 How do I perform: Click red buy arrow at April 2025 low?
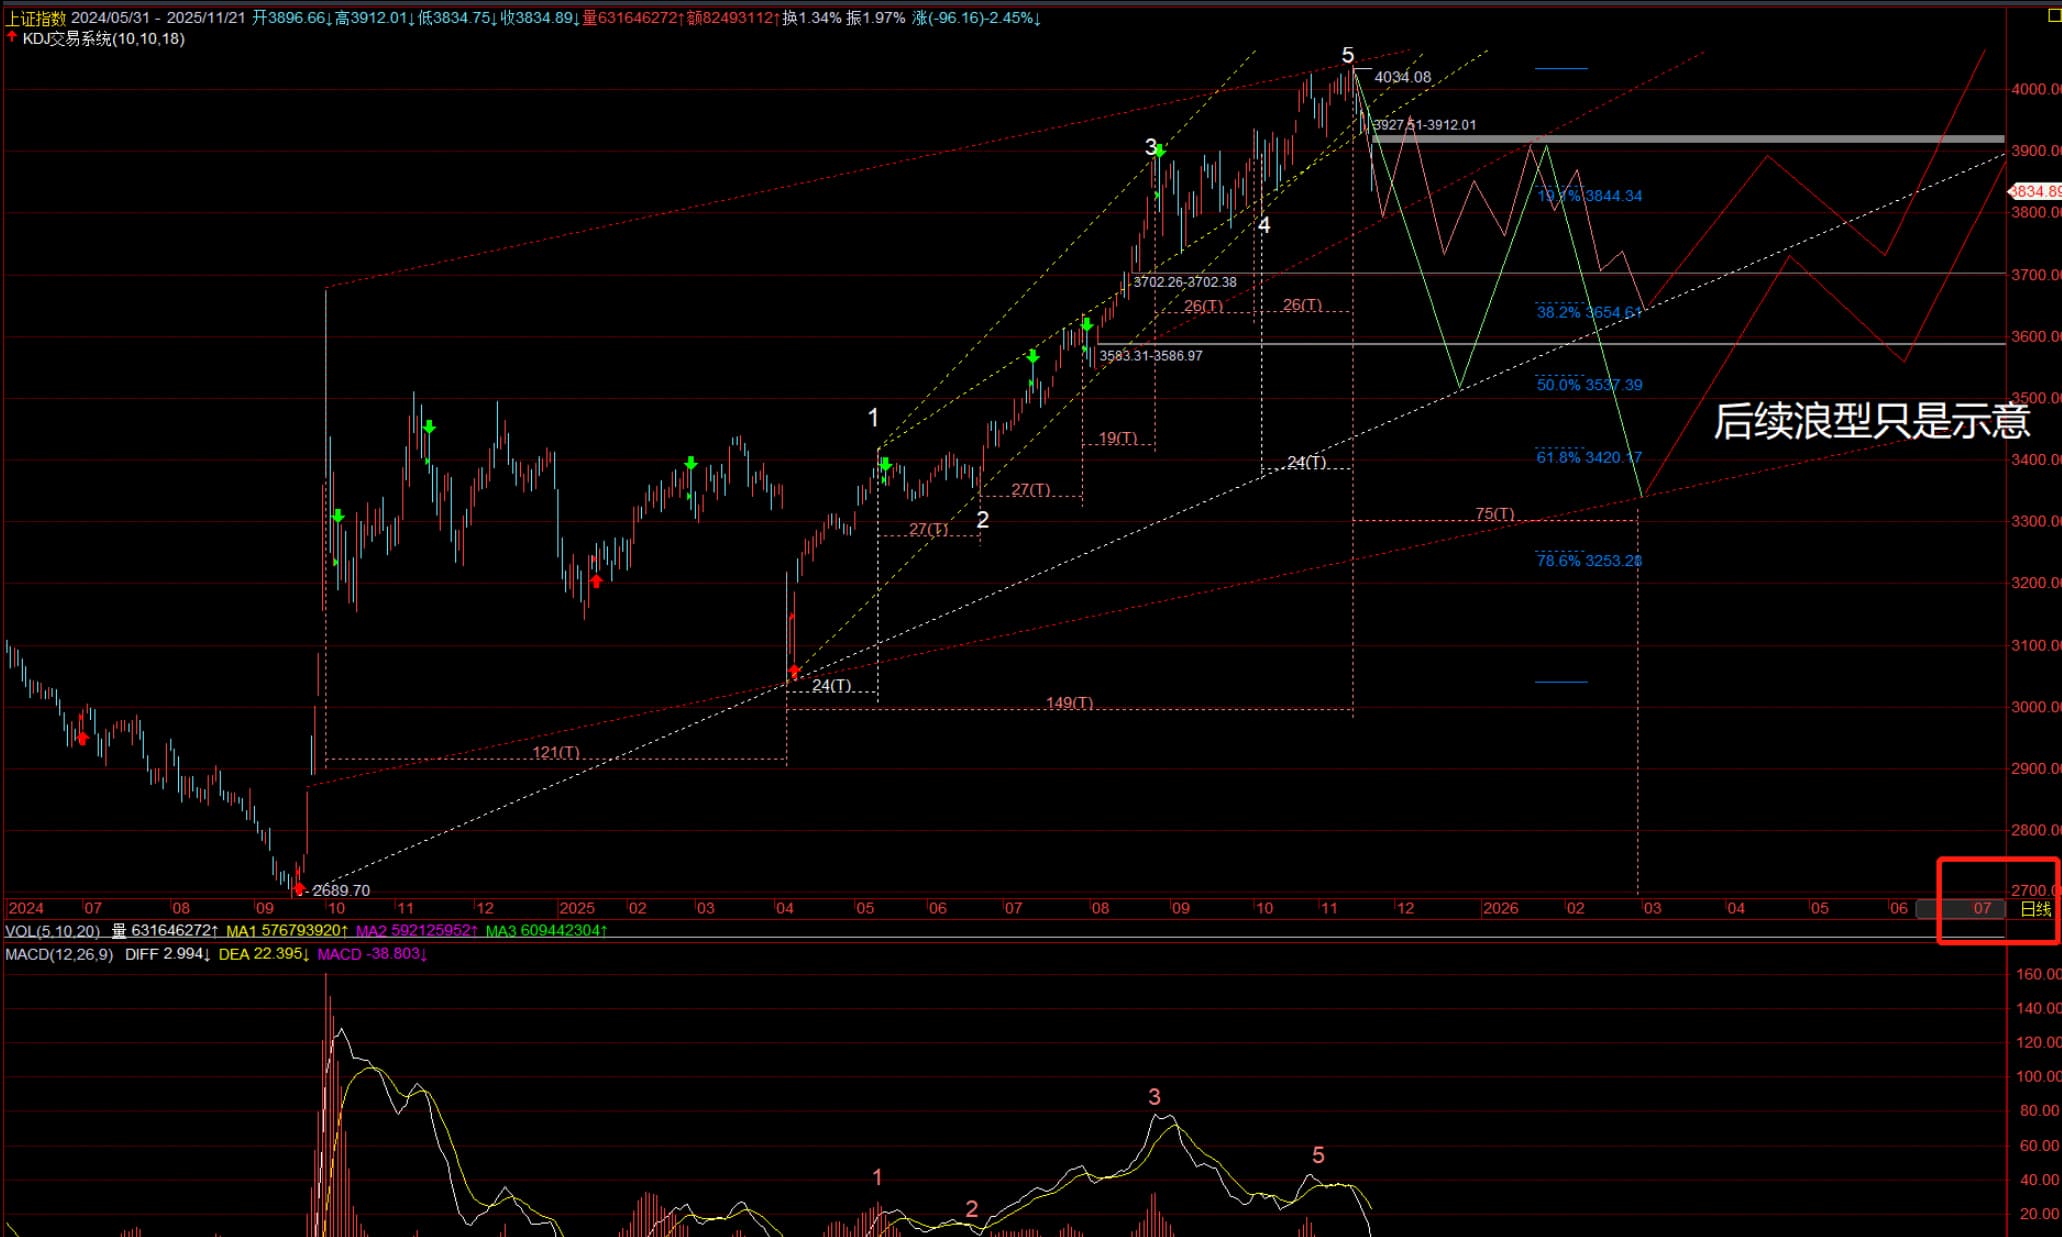(794, 671)
